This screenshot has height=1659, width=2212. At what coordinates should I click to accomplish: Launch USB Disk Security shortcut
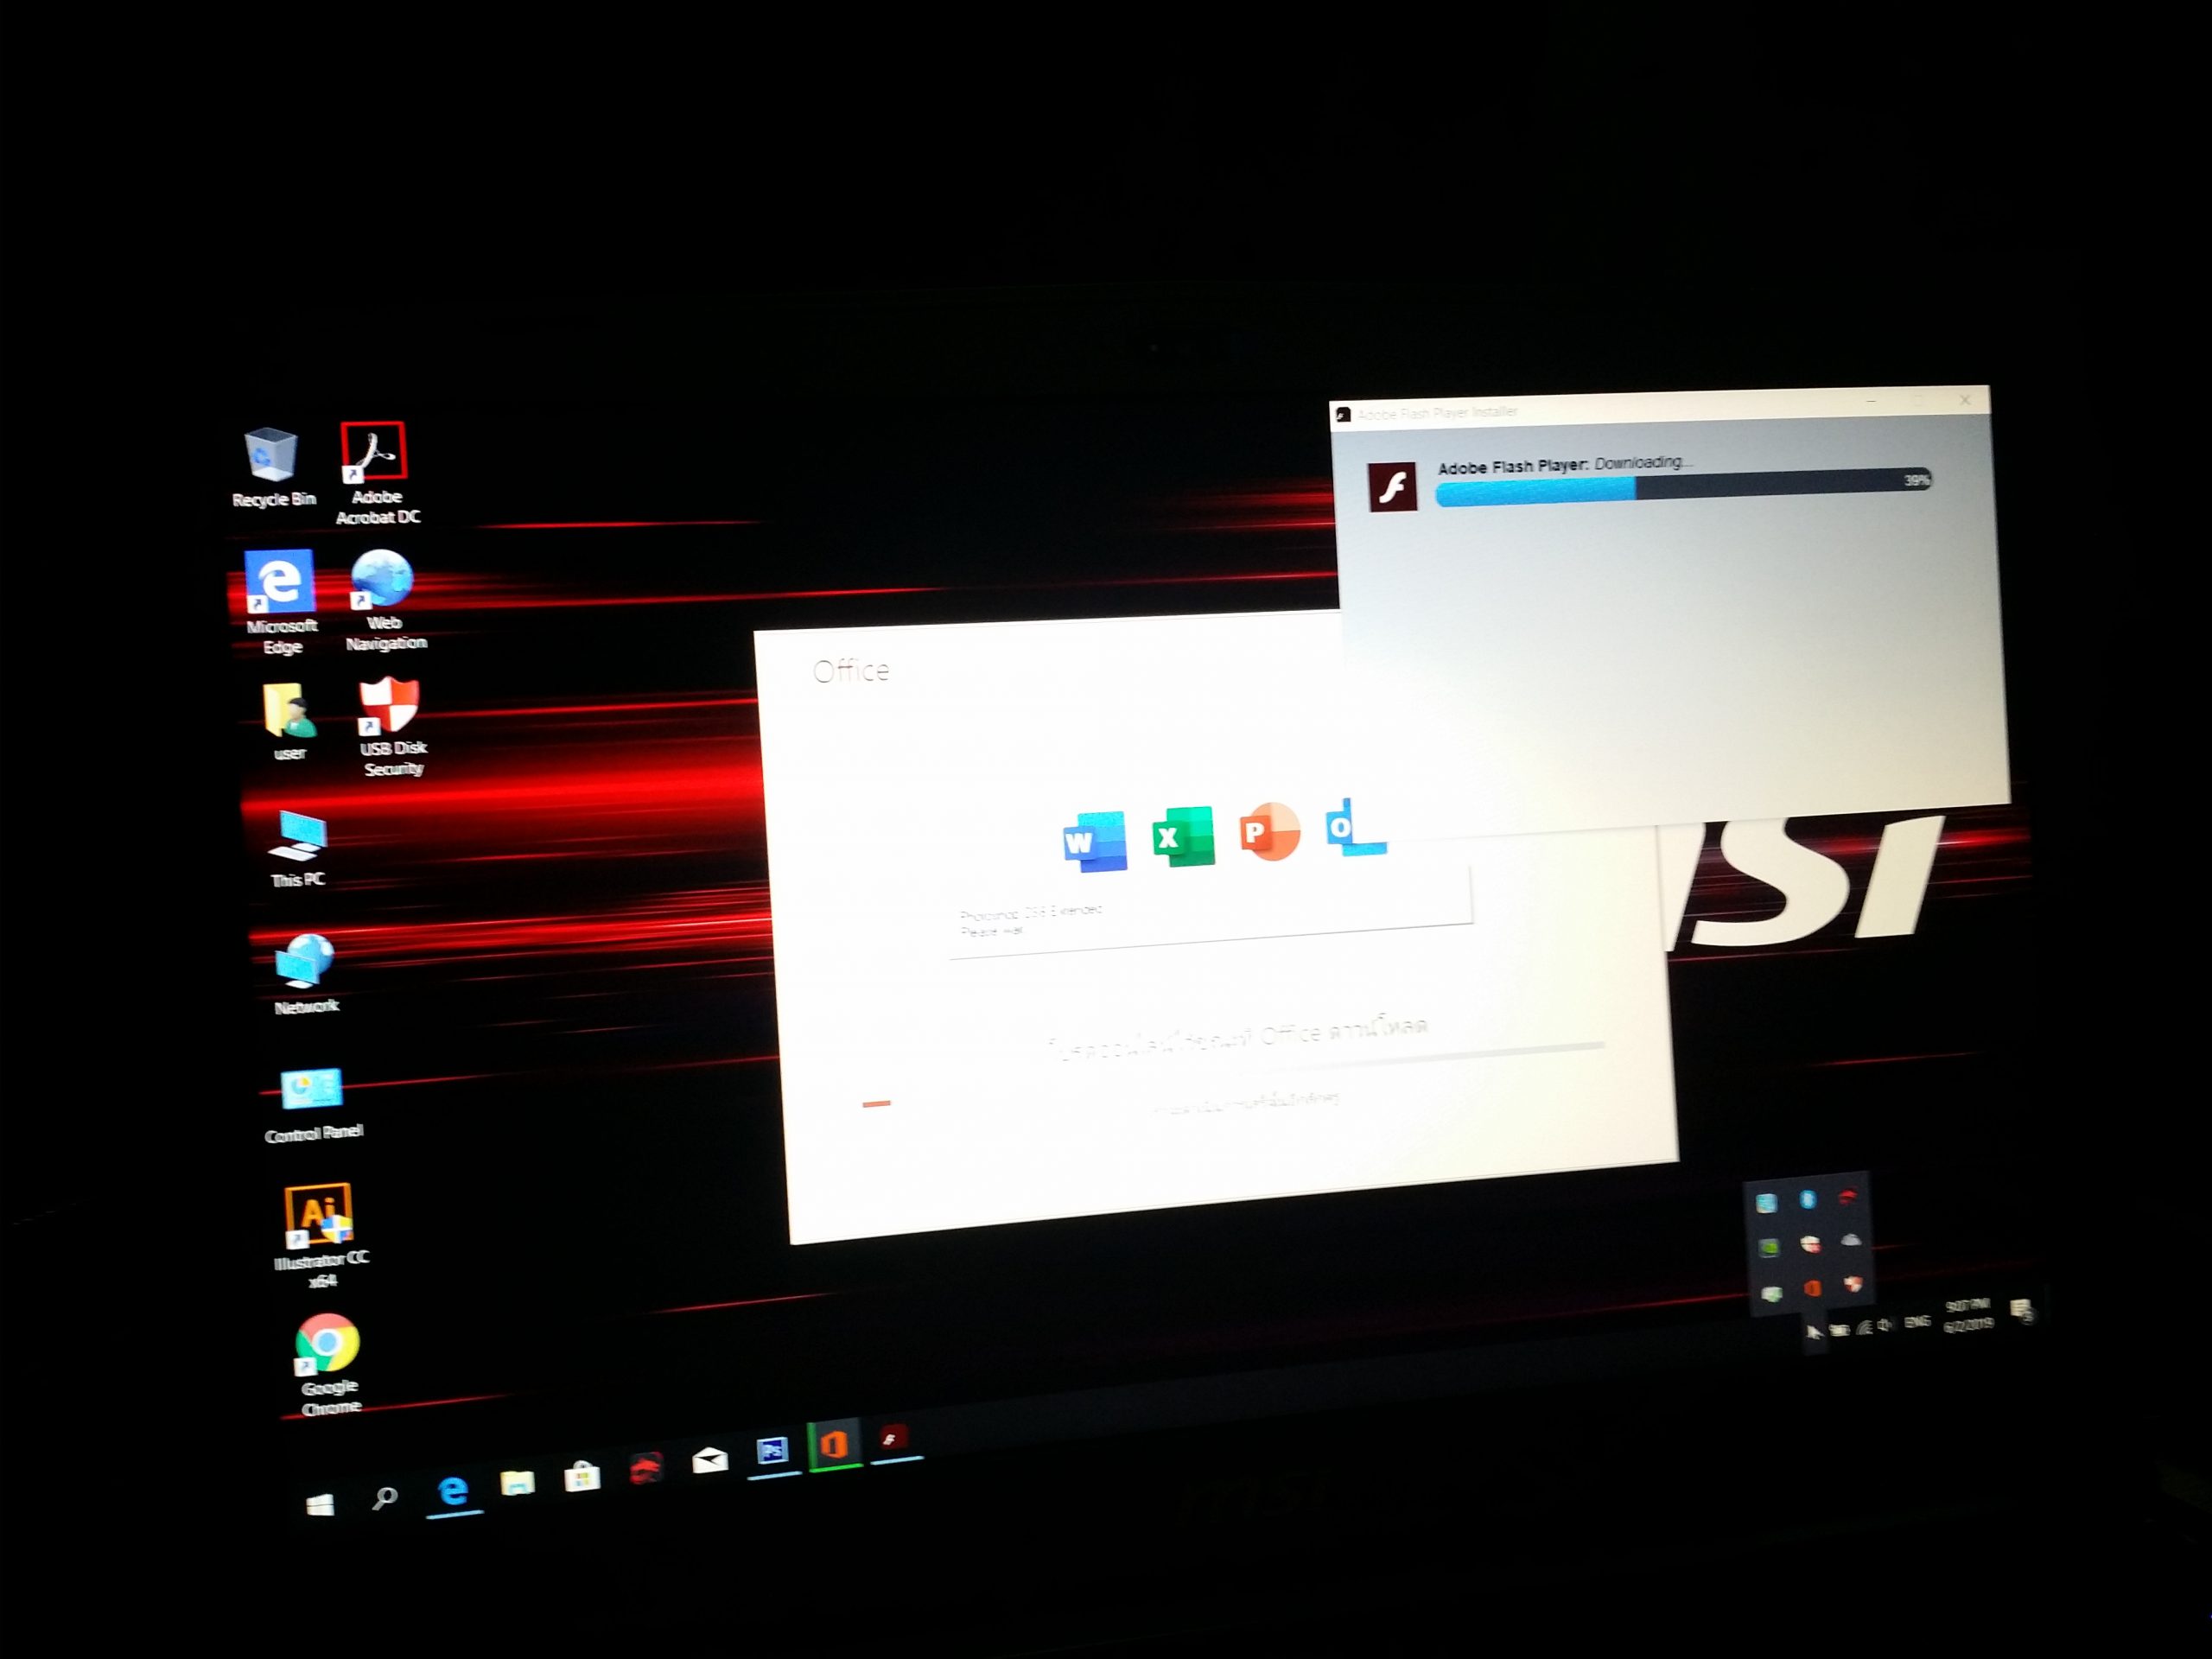point(392,727)
